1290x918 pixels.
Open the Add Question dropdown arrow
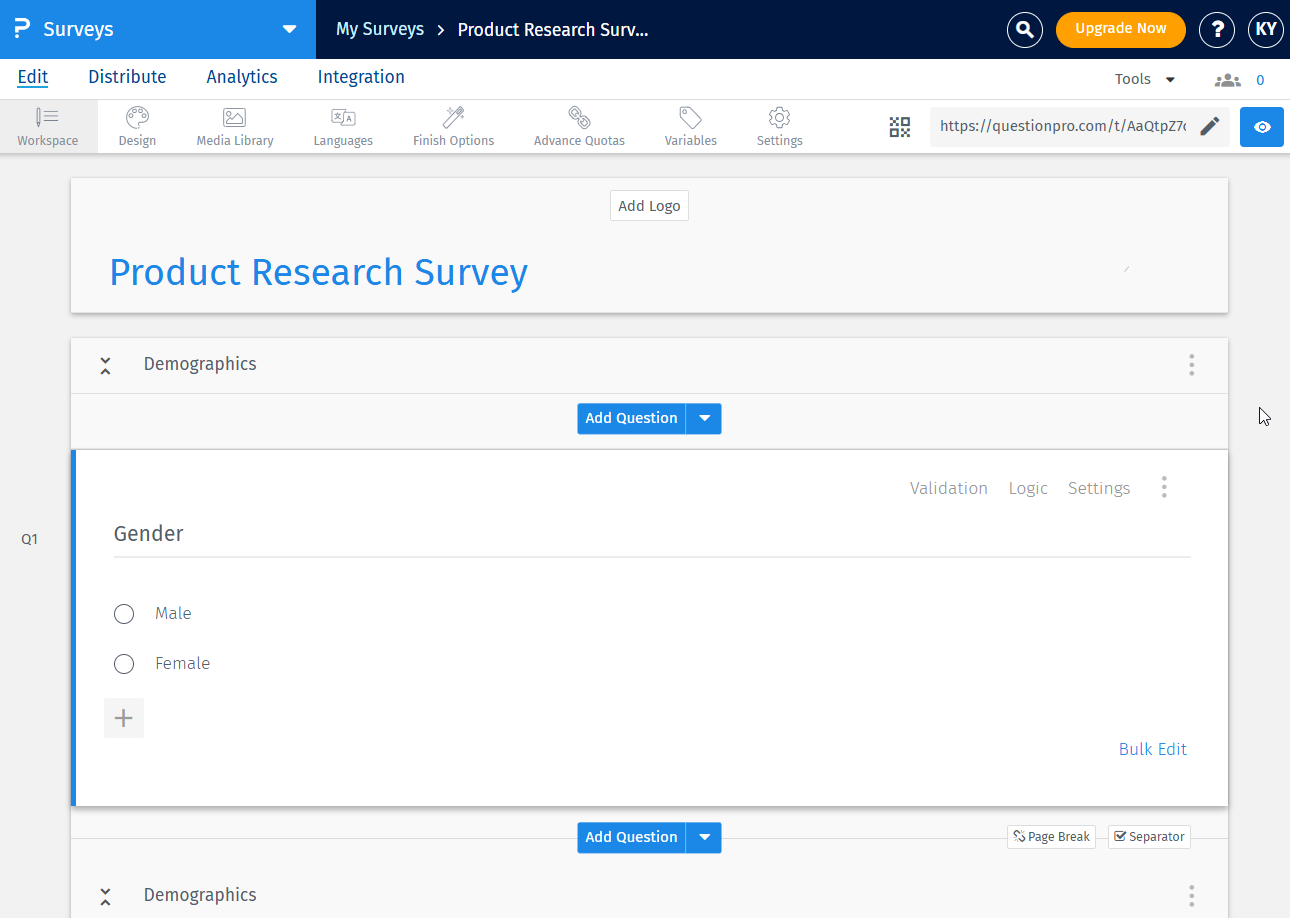[704, 418]
